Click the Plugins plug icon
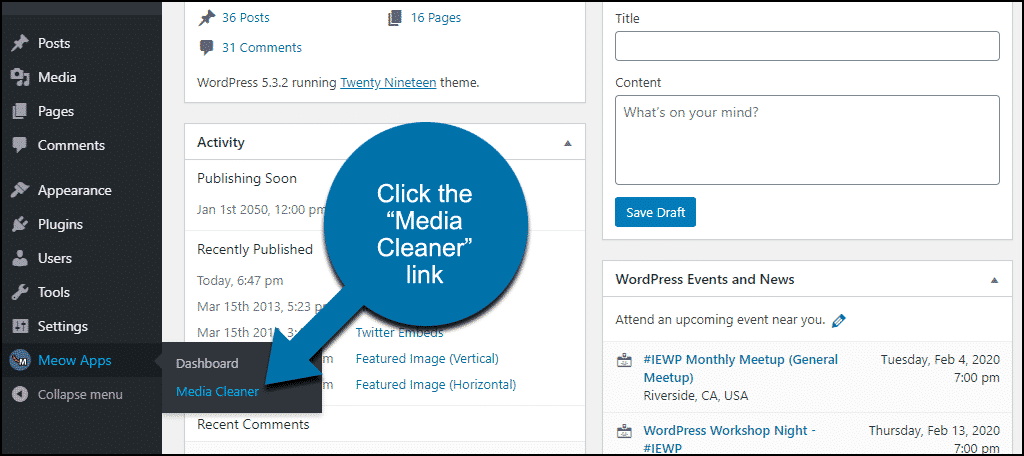 click(x=20, y=224)
